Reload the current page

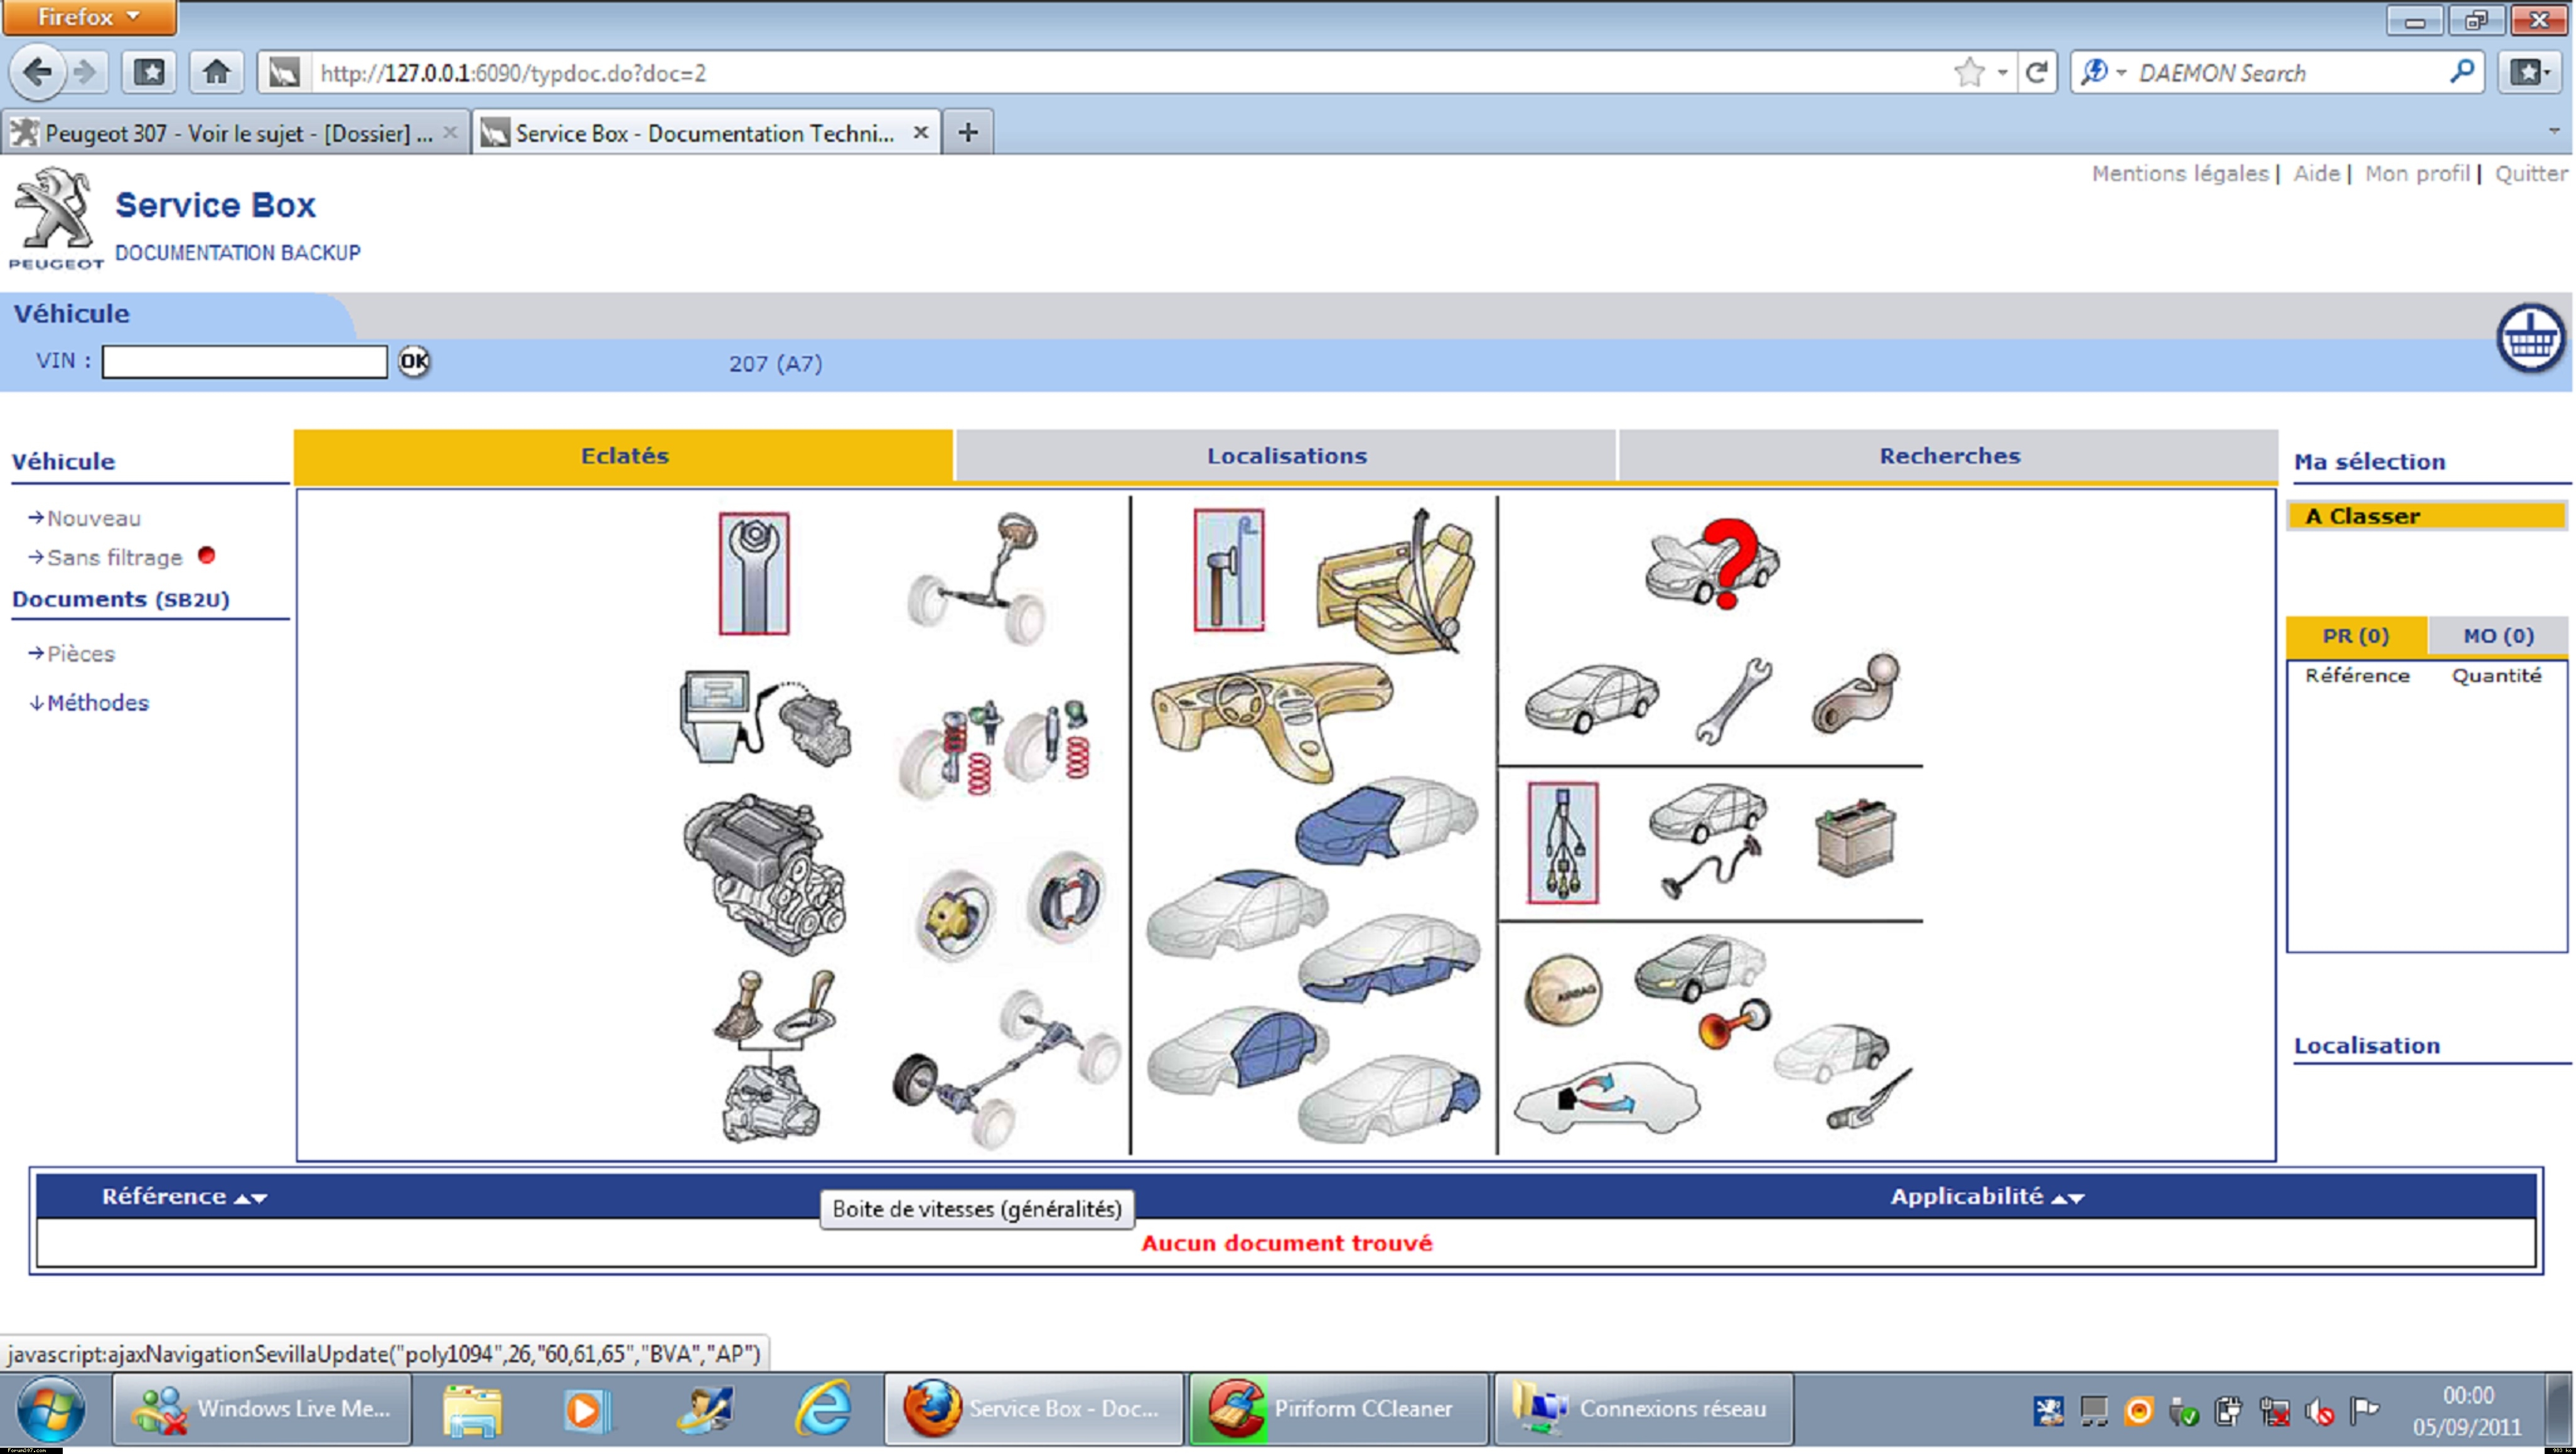click(2036, 72)
